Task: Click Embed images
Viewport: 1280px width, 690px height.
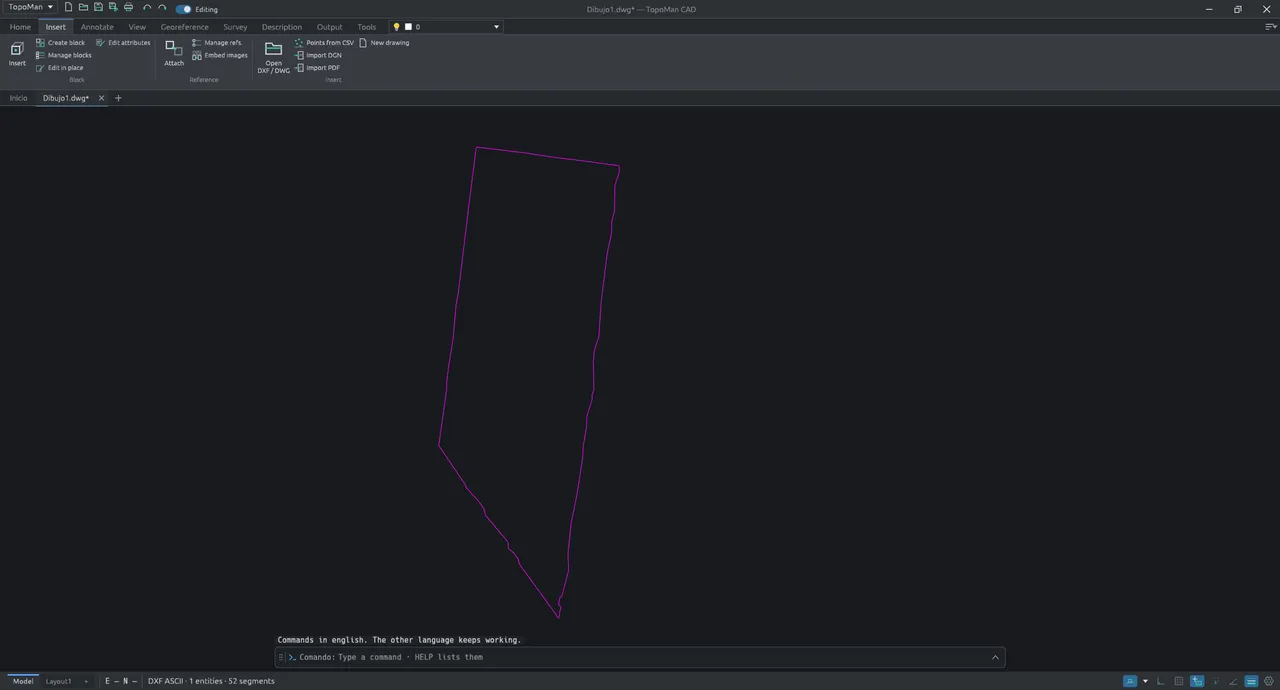Action: coord(219,55)
